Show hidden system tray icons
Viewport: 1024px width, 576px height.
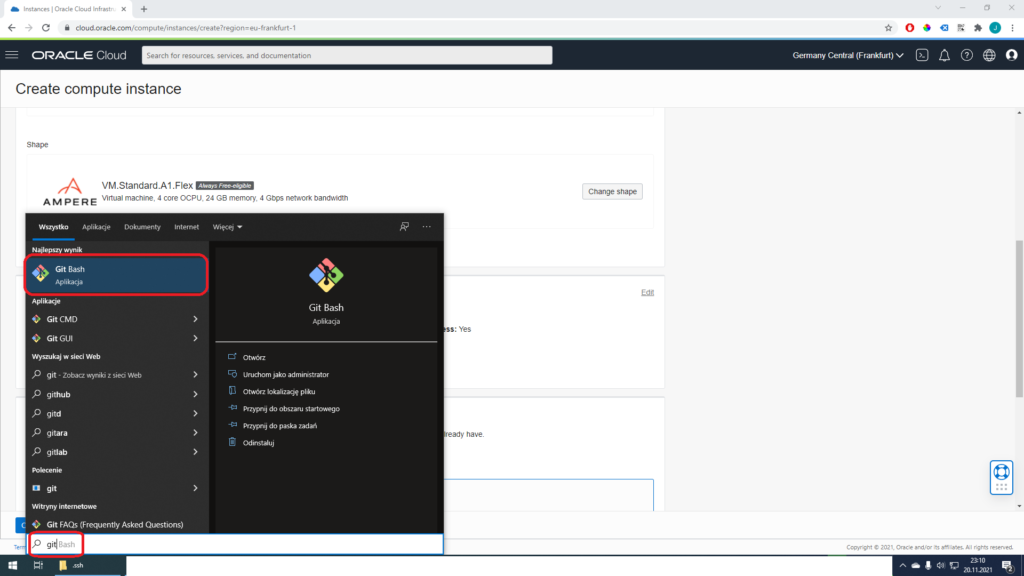[903, 566]
